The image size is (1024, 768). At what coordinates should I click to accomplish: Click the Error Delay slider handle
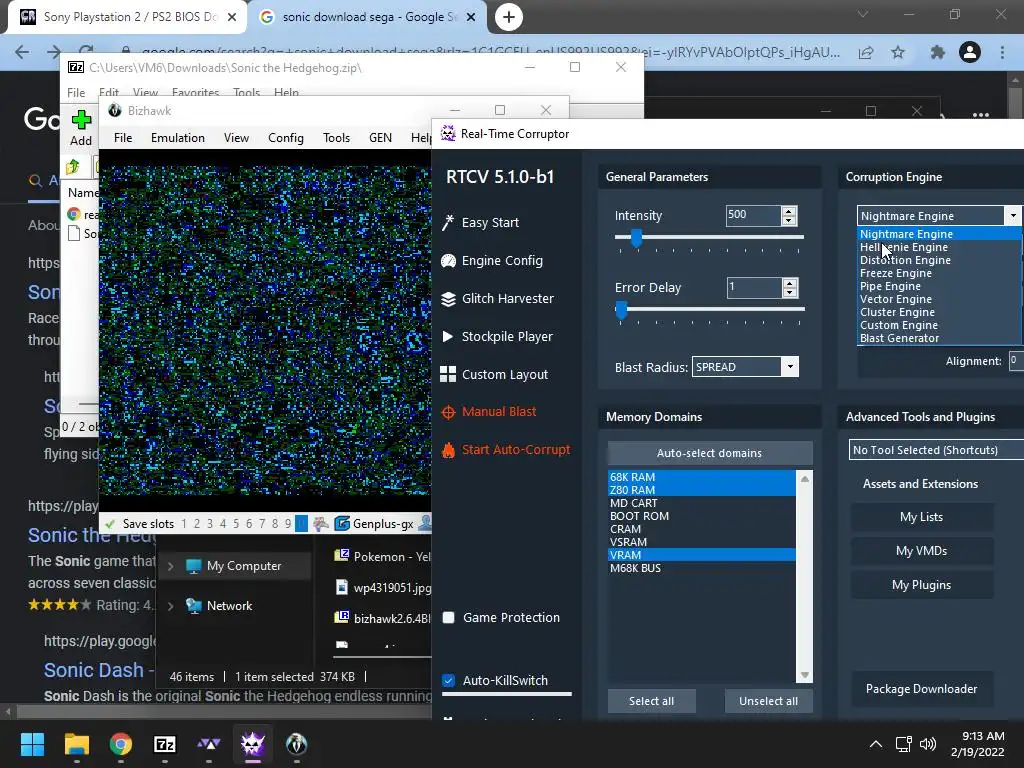(x=621, y=311)
